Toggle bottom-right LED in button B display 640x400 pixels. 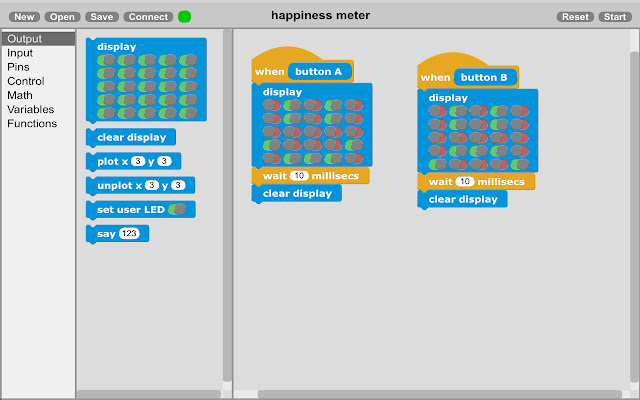pyautogui.click(x=520, y=164)
